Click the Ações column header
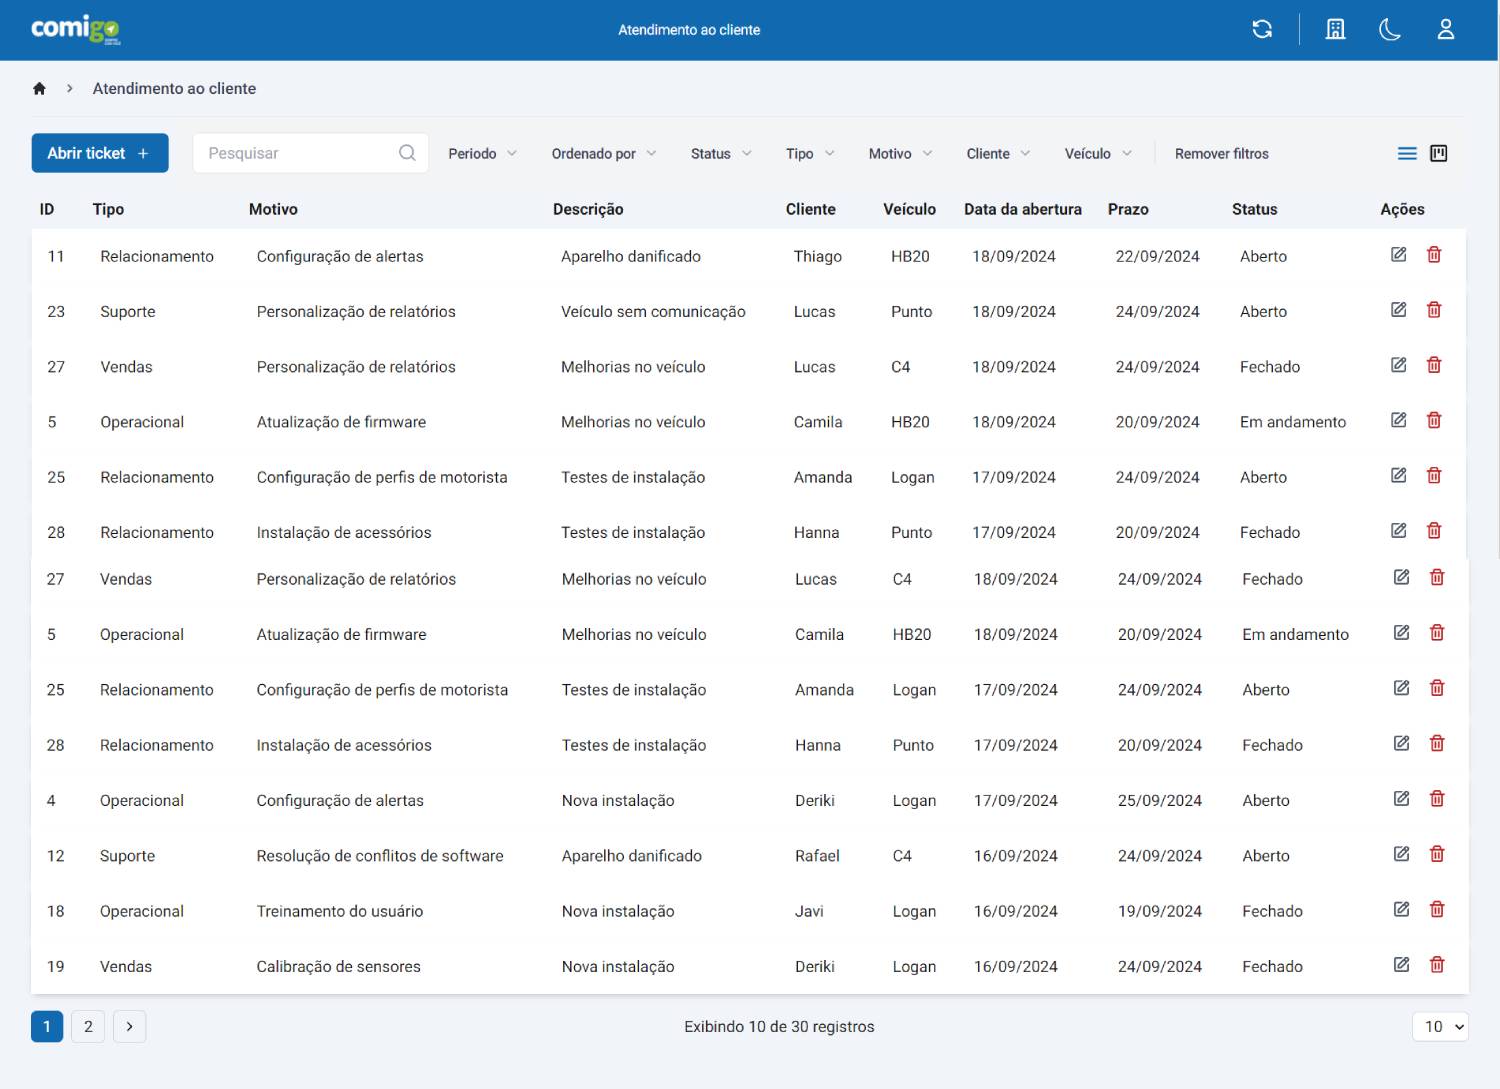This screenshot has width=1500, height=1089. point(1402,209)
